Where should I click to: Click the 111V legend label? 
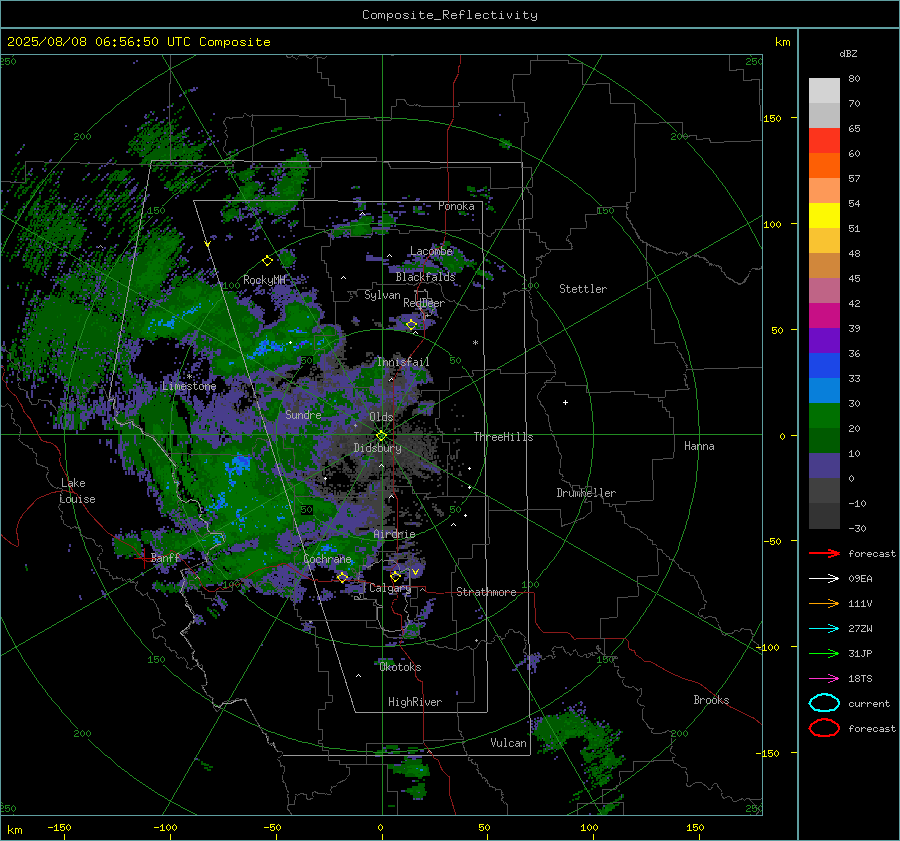860,603
